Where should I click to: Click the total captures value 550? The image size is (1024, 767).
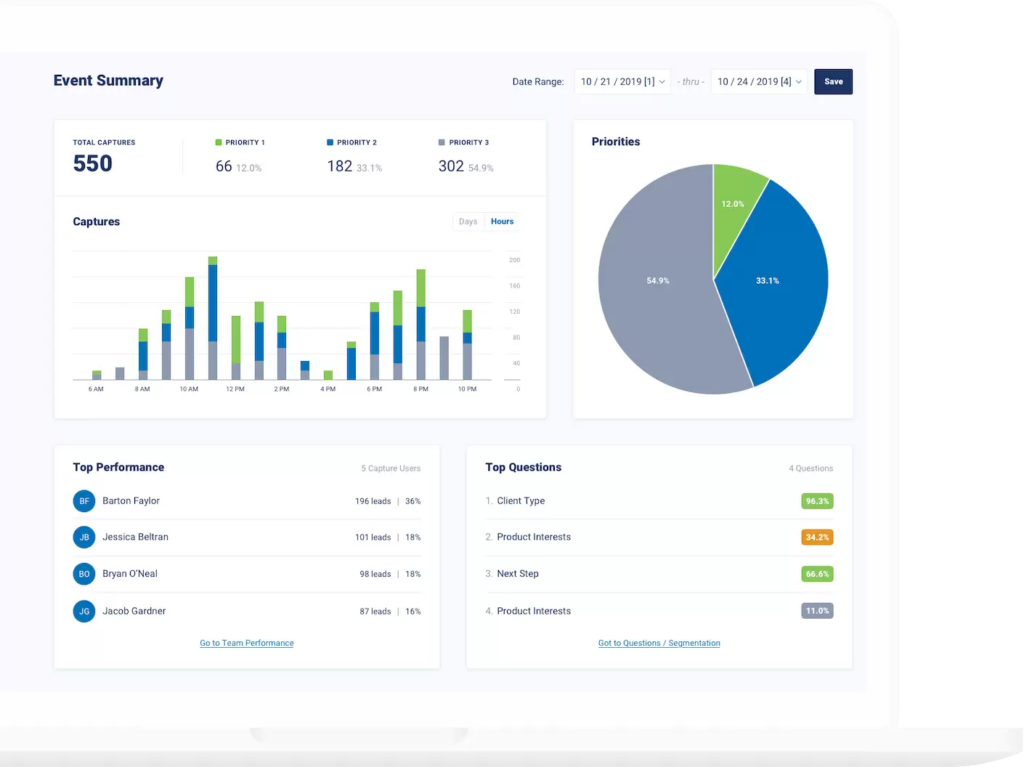tap(92, 163)
